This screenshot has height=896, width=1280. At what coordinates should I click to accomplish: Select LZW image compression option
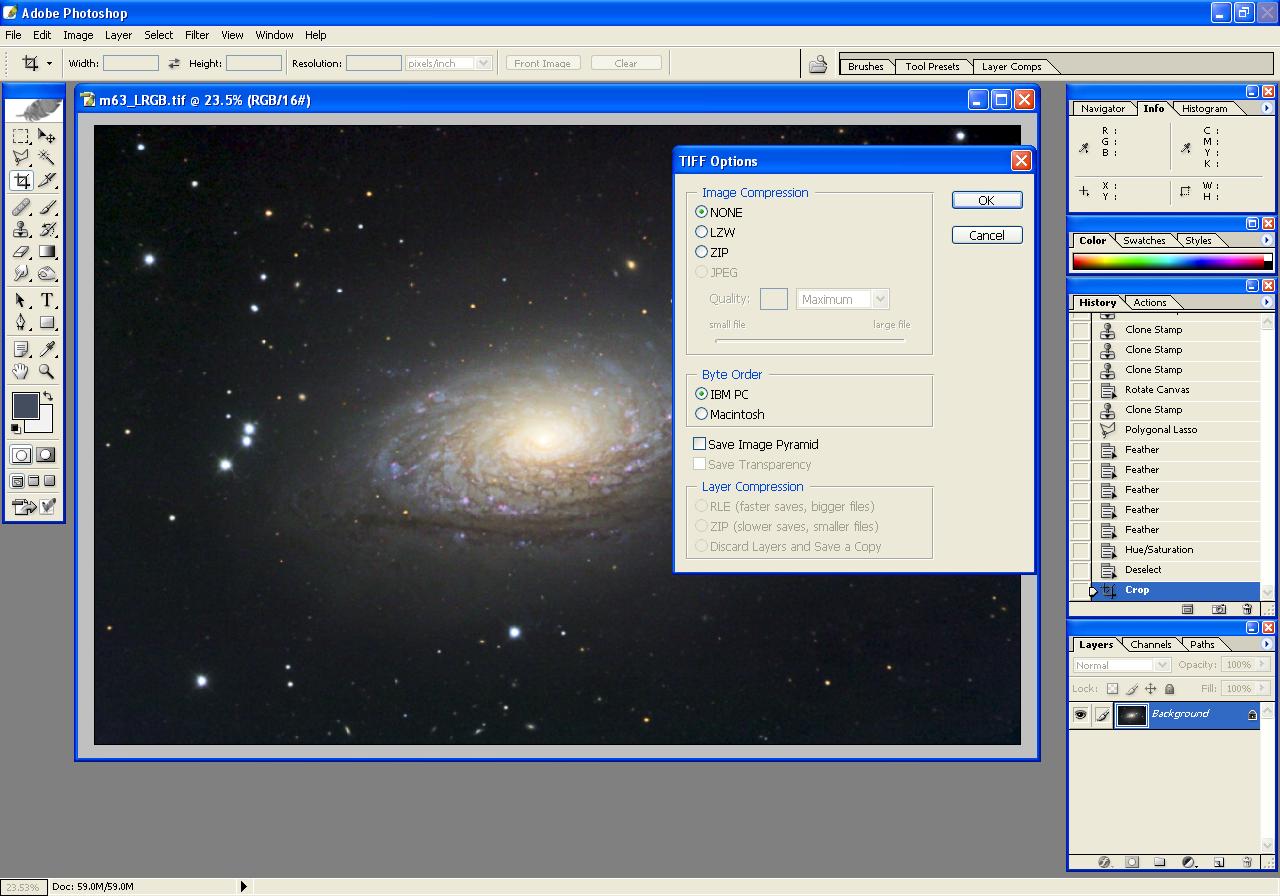pyautogui.click(x=702, y=232)
